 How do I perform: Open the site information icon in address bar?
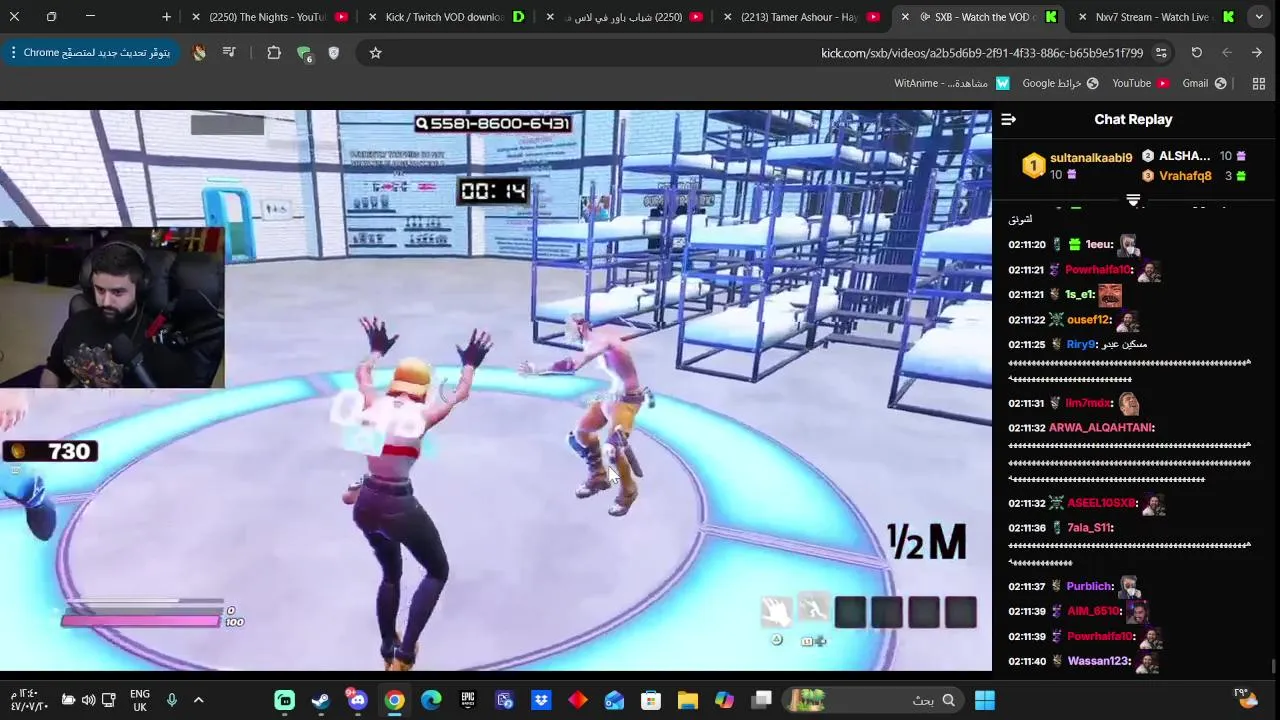point(1161,53)
